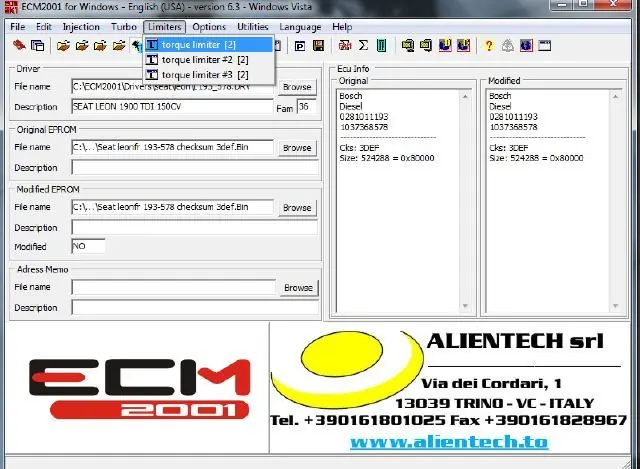The width and height of the screenshot is (640, 469).
Task: Click the Adress Memo Description field
Action: point(195,307)
